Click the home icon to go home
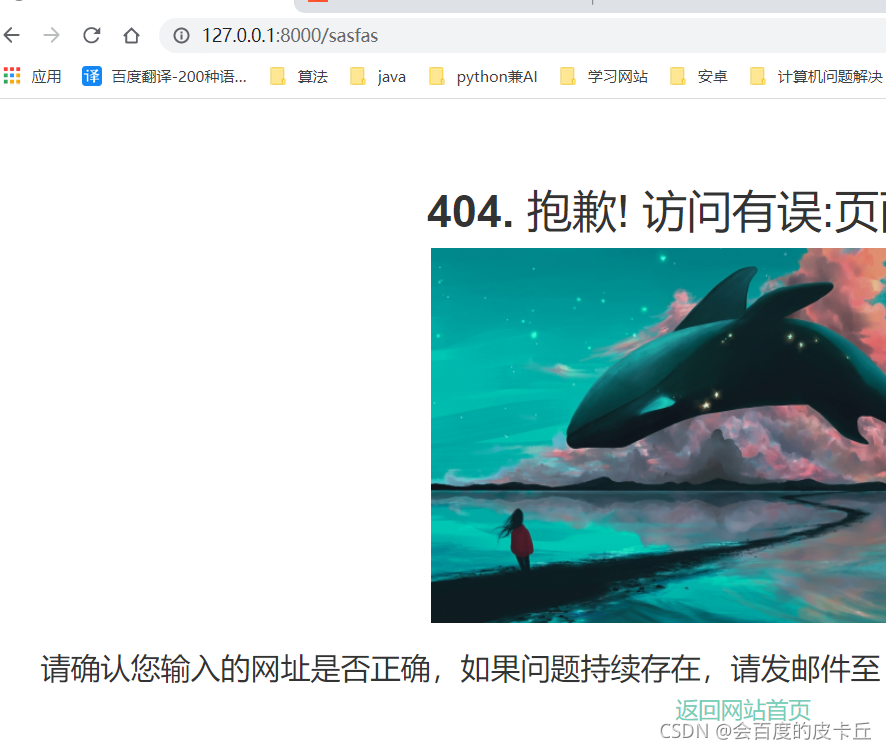886x749 pixels. click(130, 35)
